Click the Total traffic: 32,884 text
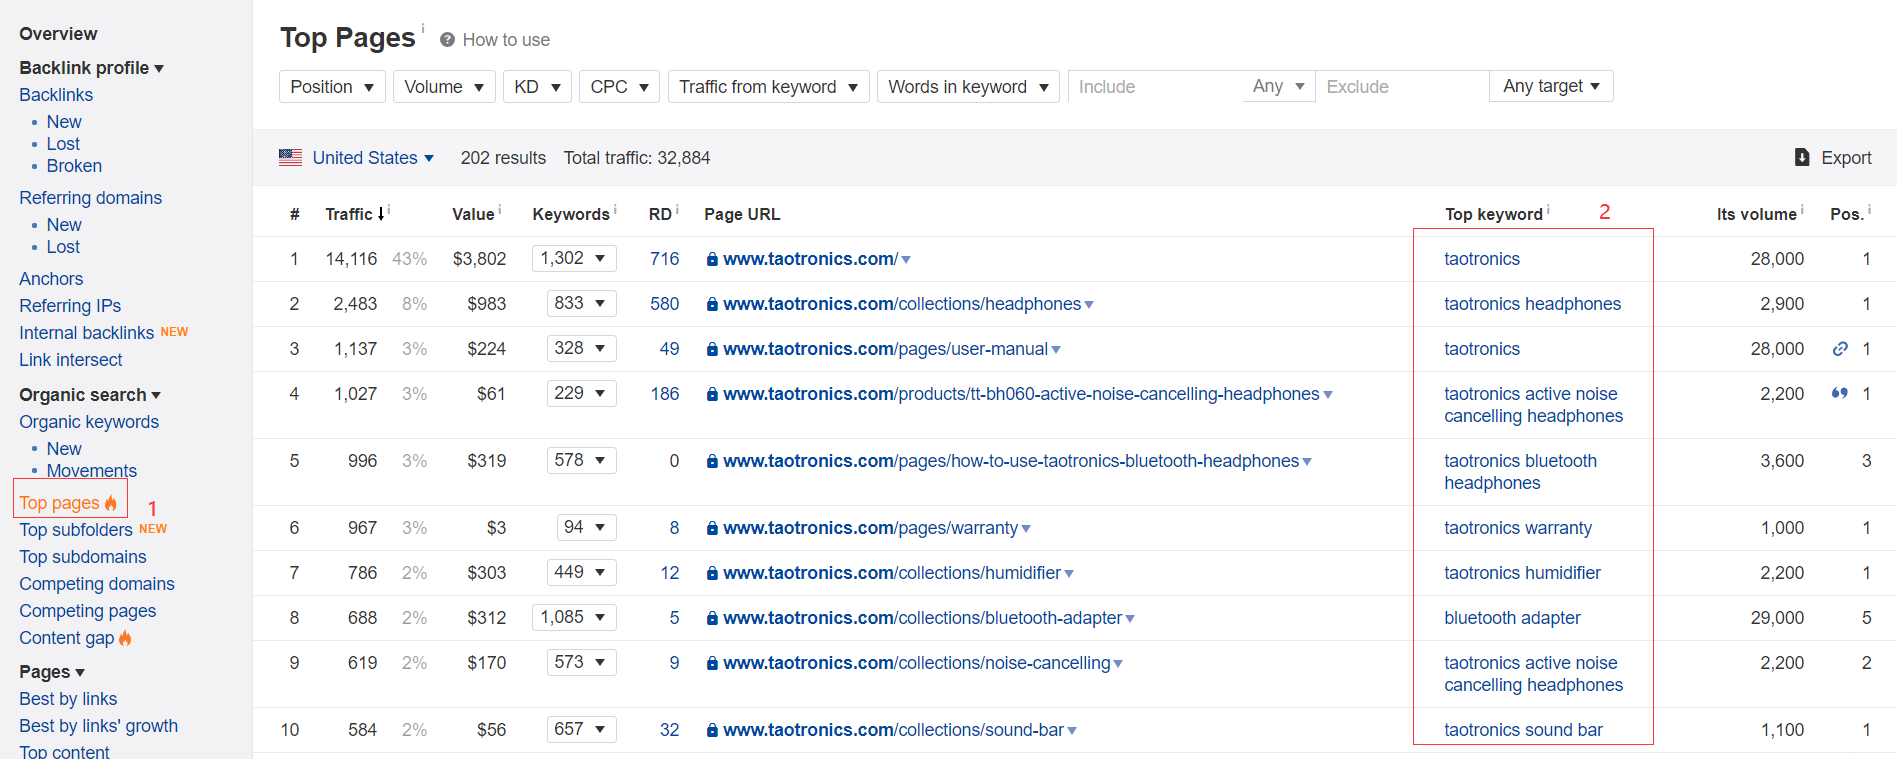Image resolution: width=1897 pixels, height=759 pixels. click(x=637, y=158)
